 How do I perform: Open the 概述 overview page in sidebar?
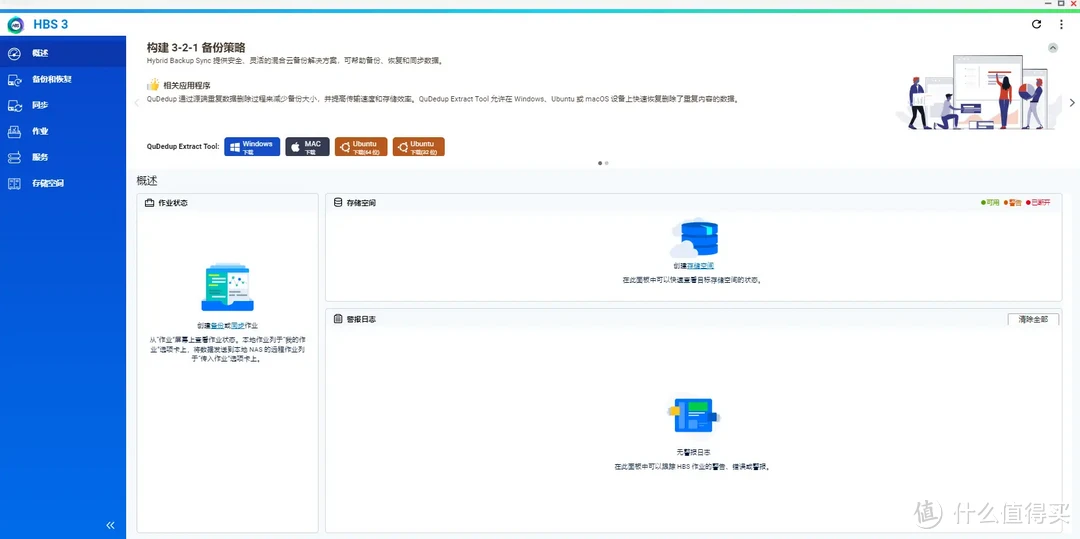click(x=63, y=53)
